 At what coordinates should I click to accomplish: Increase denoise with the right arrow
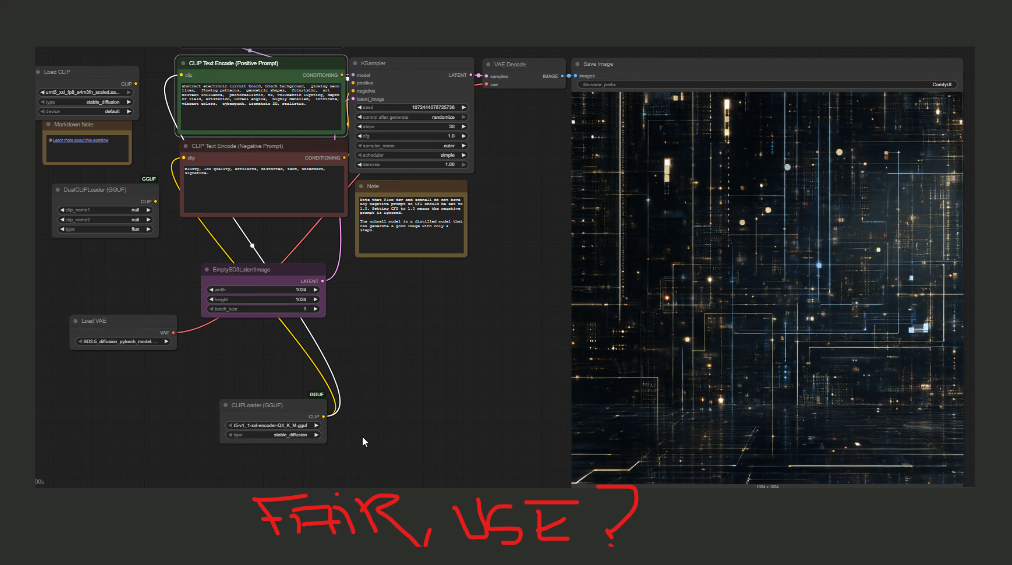coord(463,165)
